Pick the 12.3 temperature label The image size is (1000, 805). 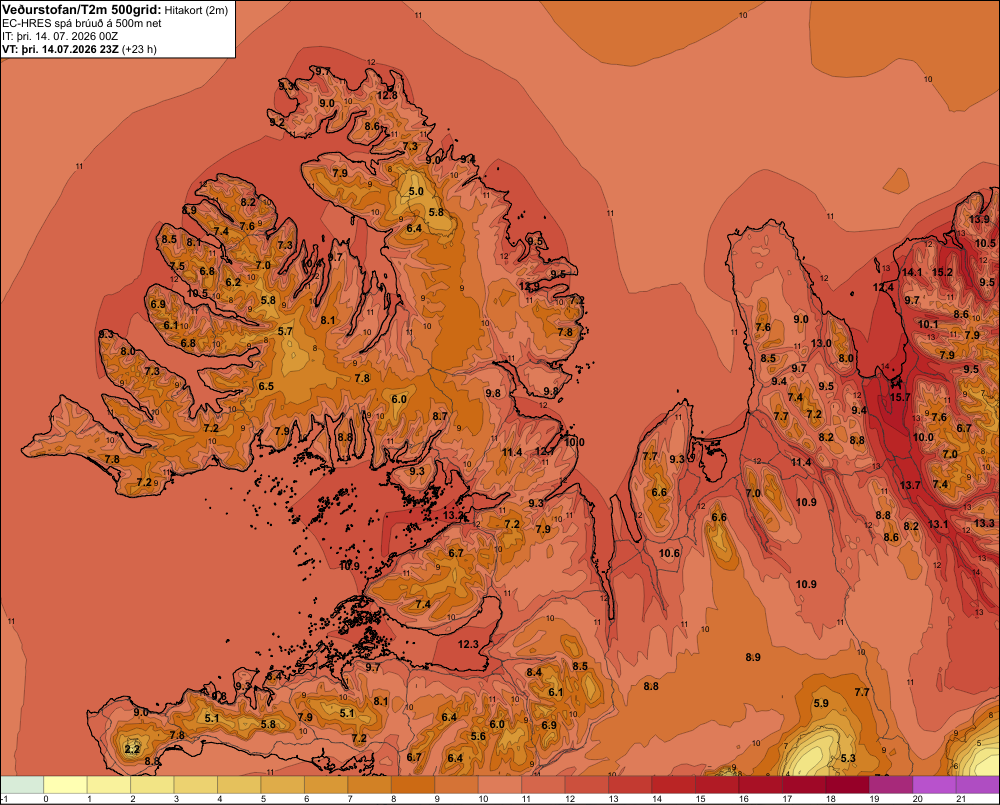(x=468, y=644)
